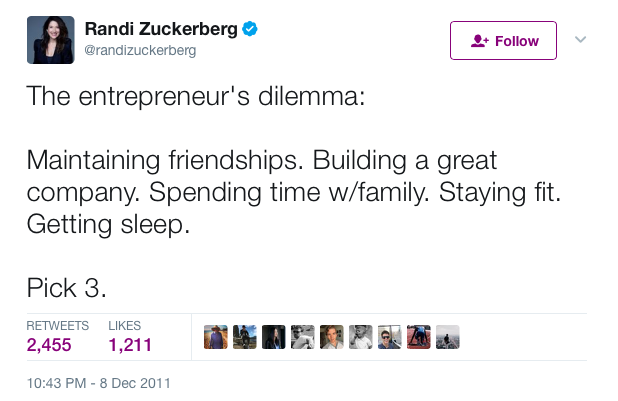Open black-and-white avatar of man in sunglasses
Viewport: 618px width, 401px height.
[x=303, y=337]
